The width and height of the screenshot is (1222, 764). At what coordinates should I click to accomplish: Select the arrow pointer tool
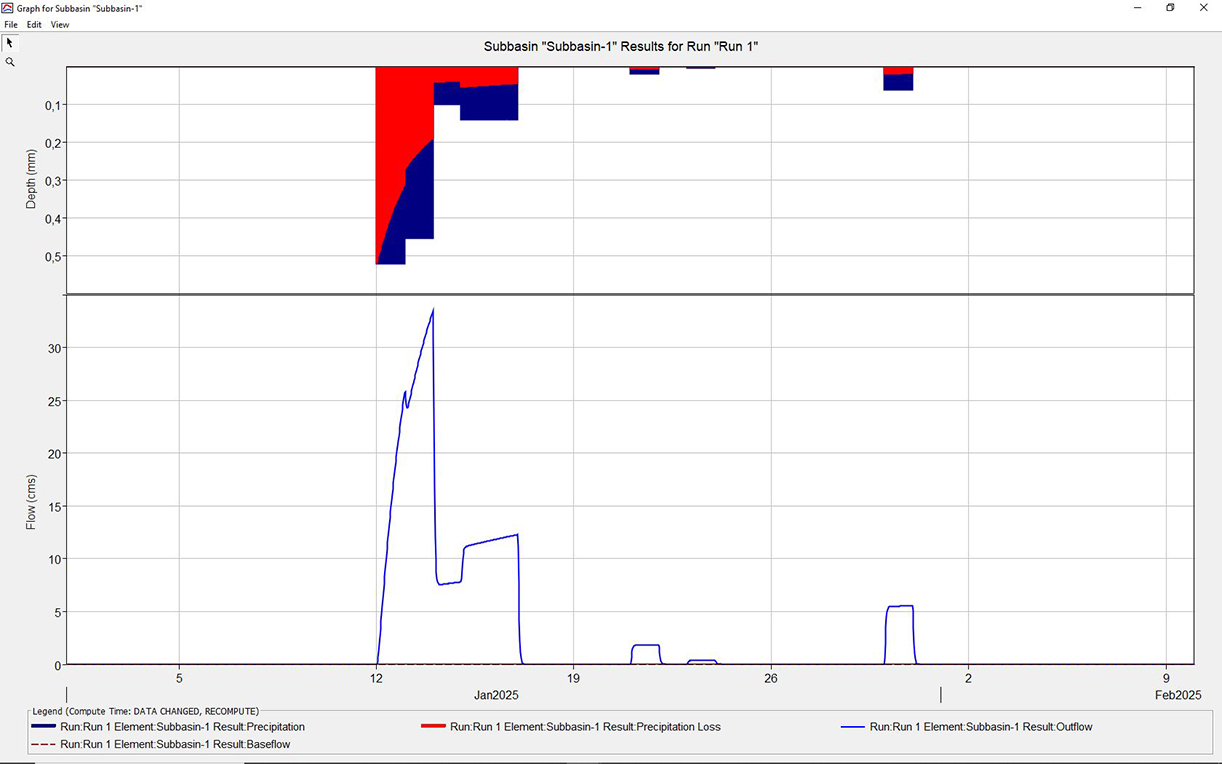[x=10, y=43]
